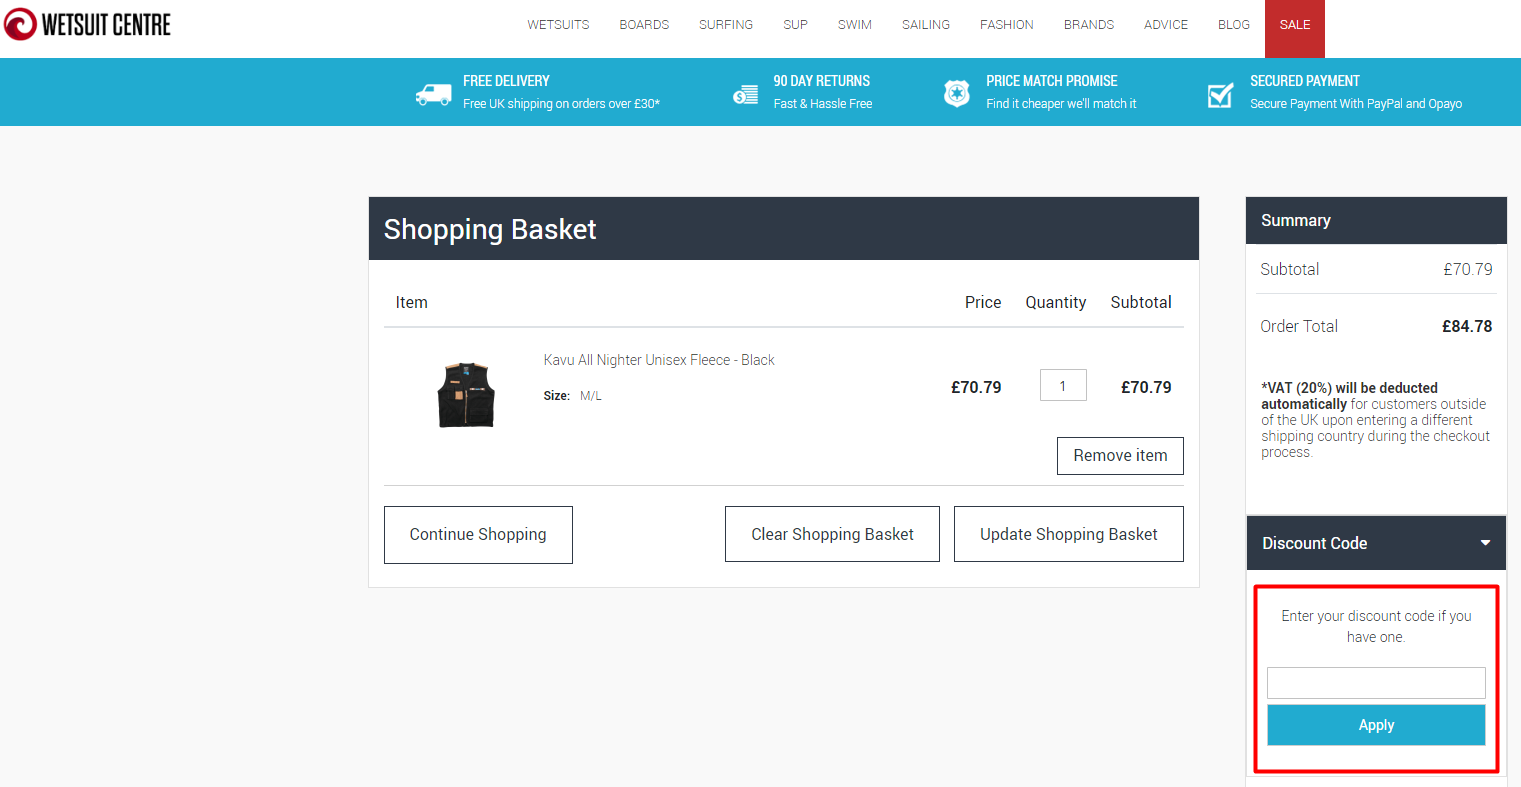The image size is (1521, 787).
Task: Click the Price Match Promise badge icon
Action: tap(957, 91)
